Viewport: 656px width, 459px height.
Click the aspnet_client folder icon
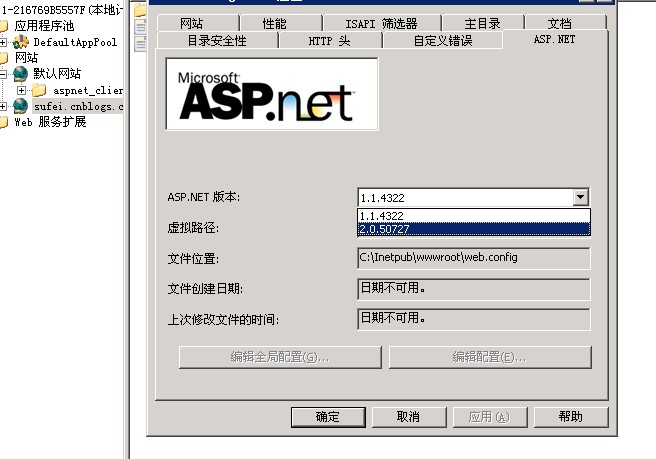(39, 90)
